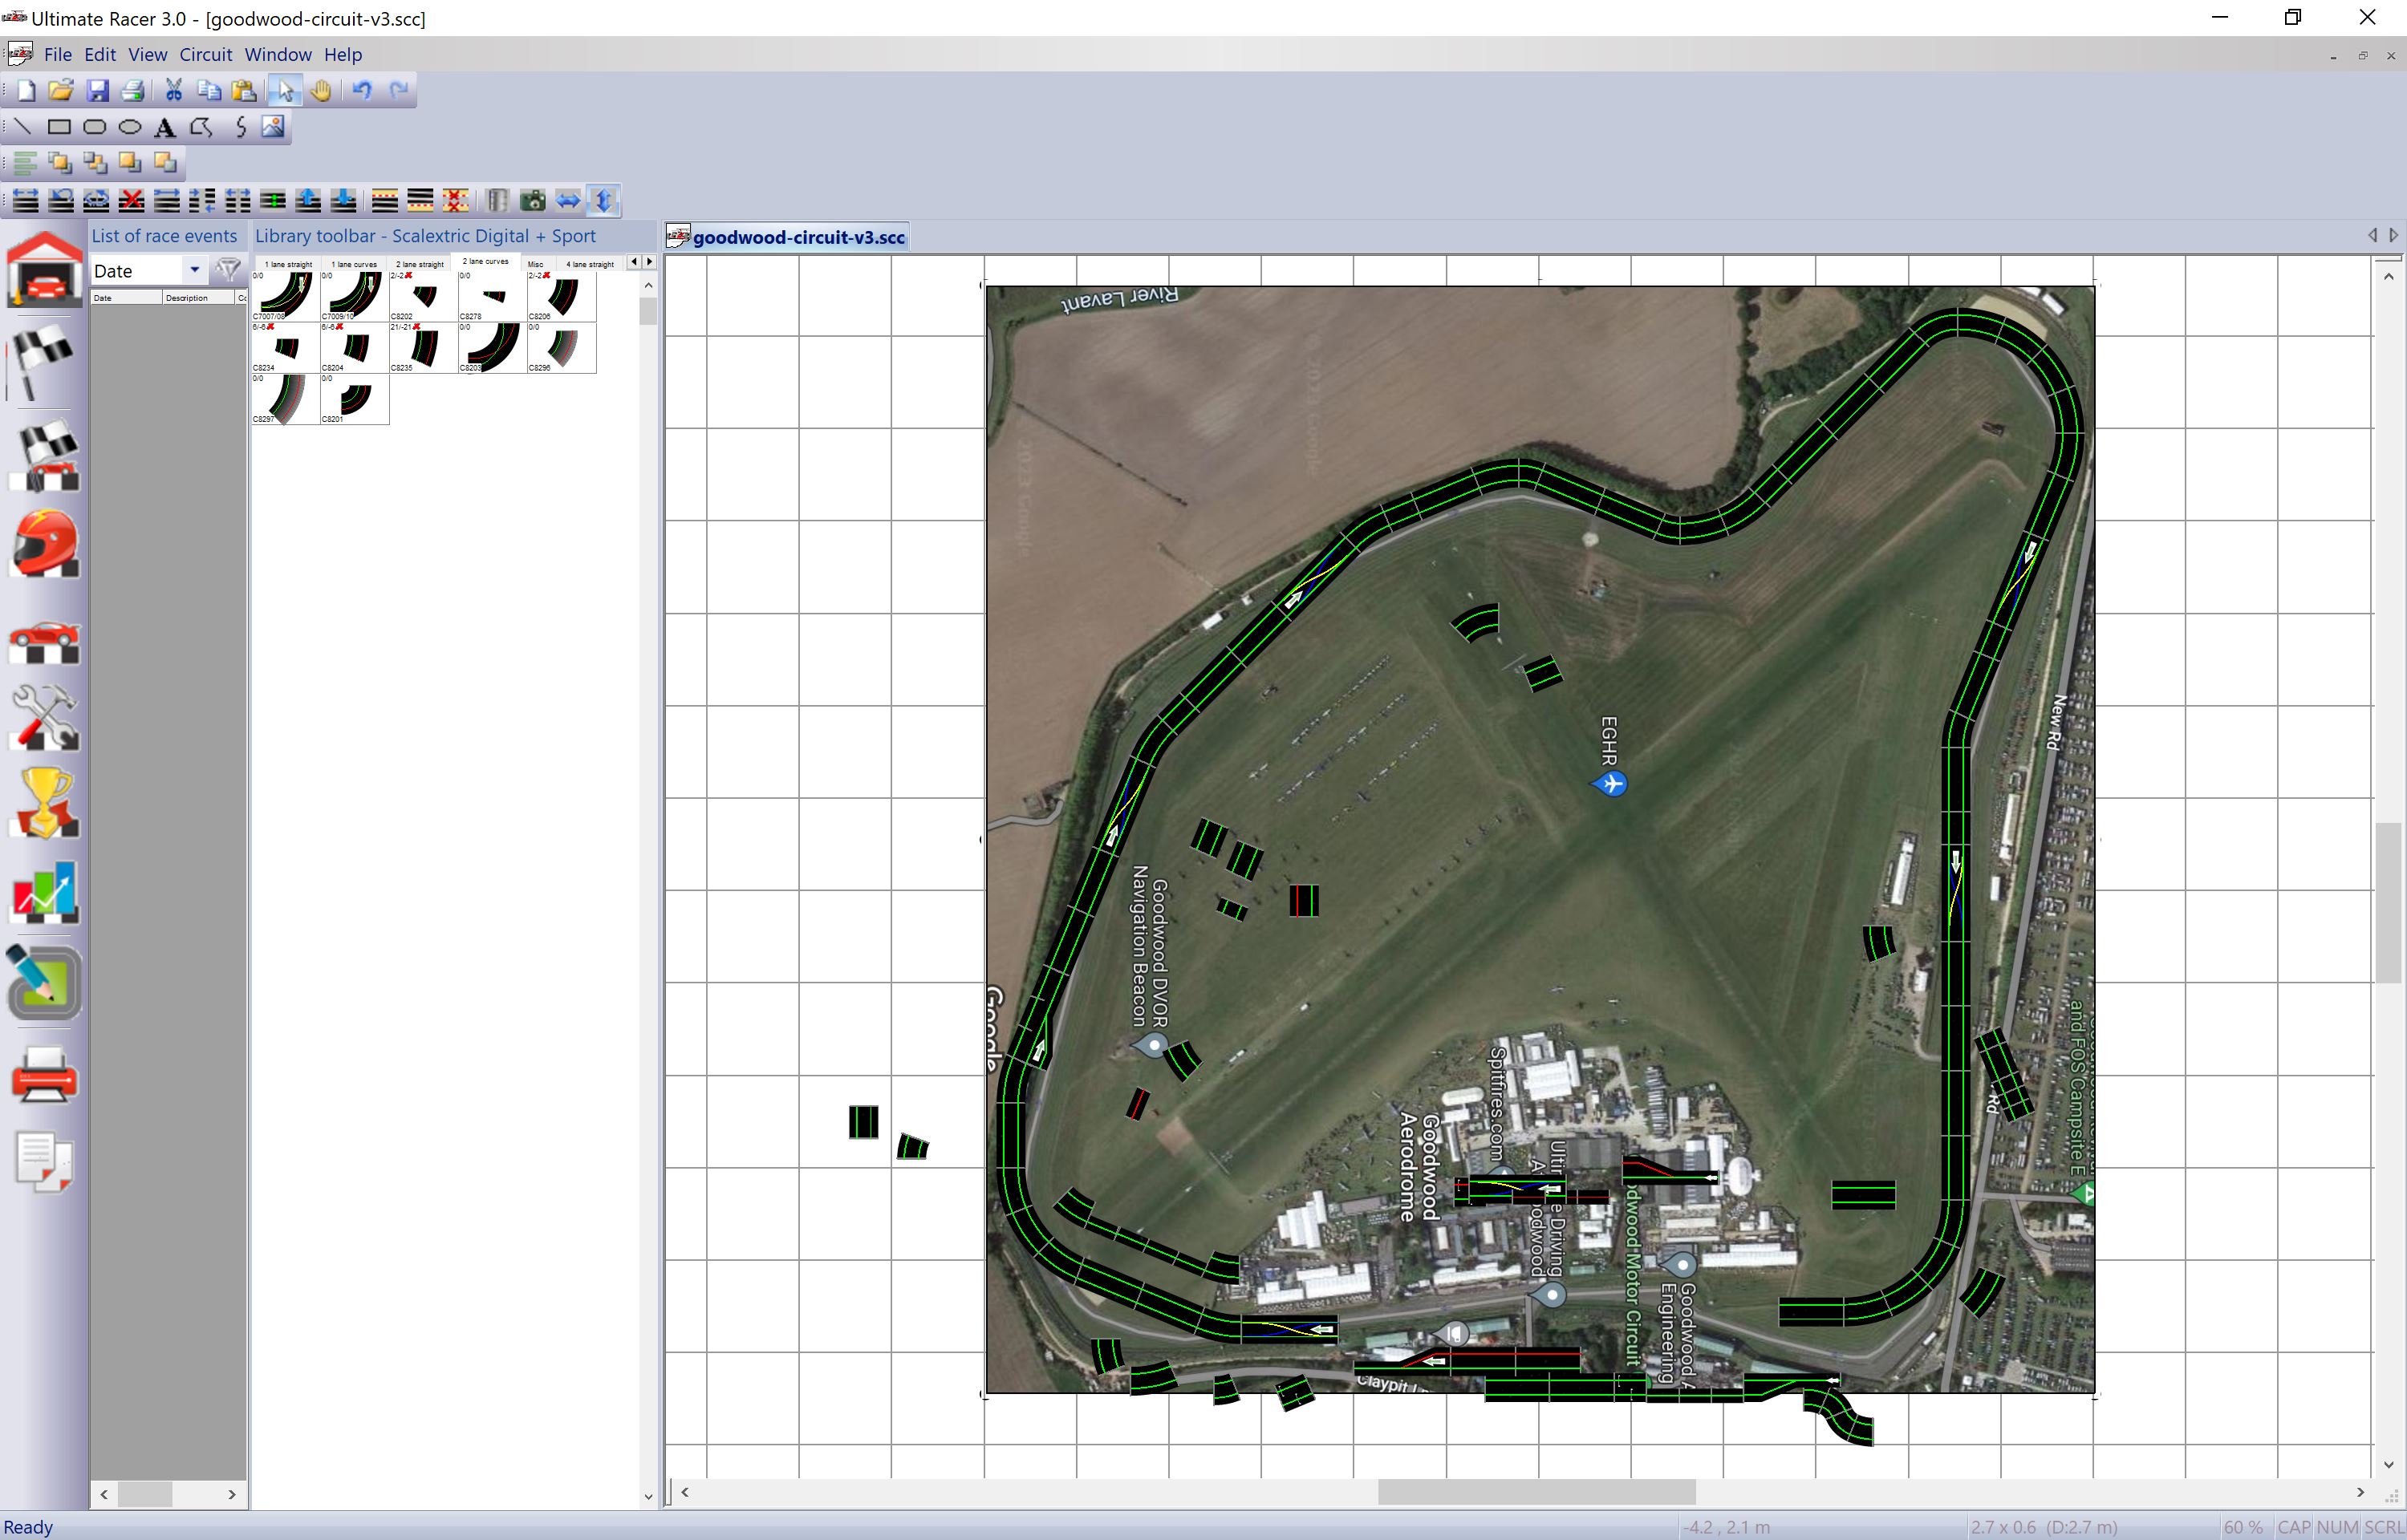
Task: Open the wrench and screwdriver settings icon
Action: pyautogui.click(x=44, y=717)
